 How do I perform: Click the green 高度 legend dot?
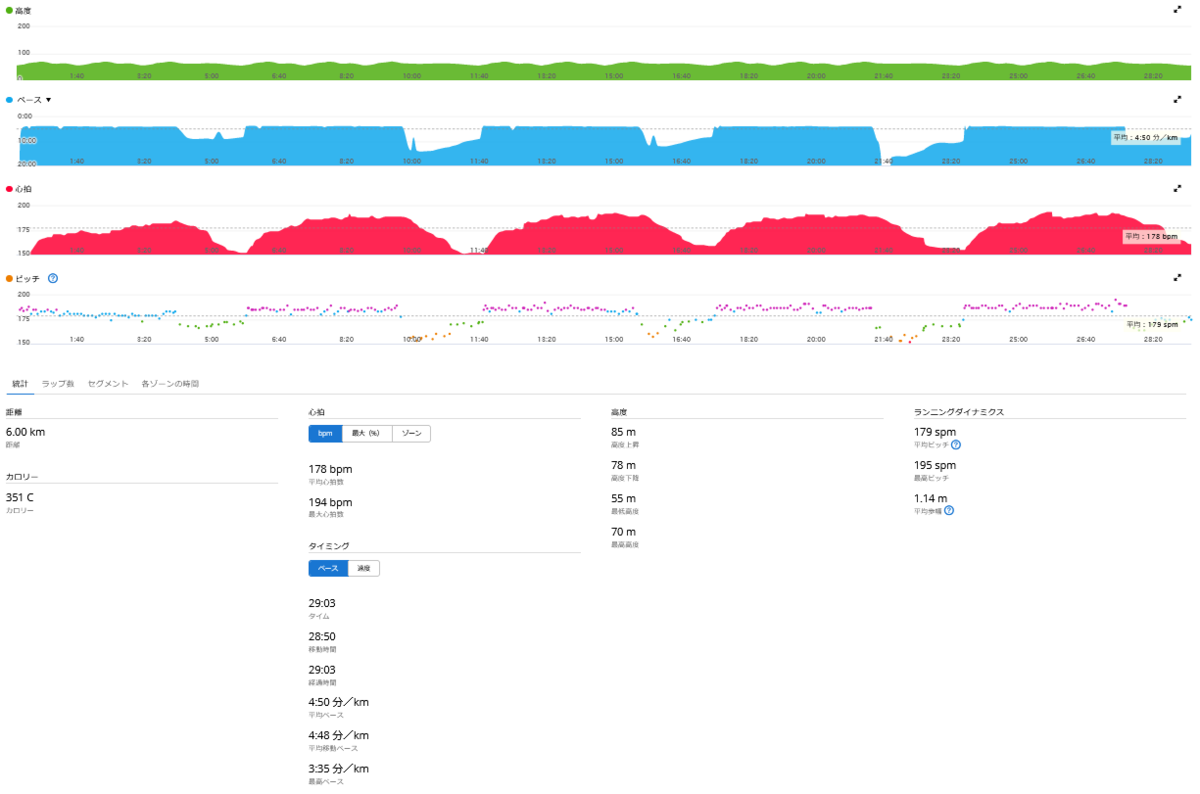[x=9, y=10]
